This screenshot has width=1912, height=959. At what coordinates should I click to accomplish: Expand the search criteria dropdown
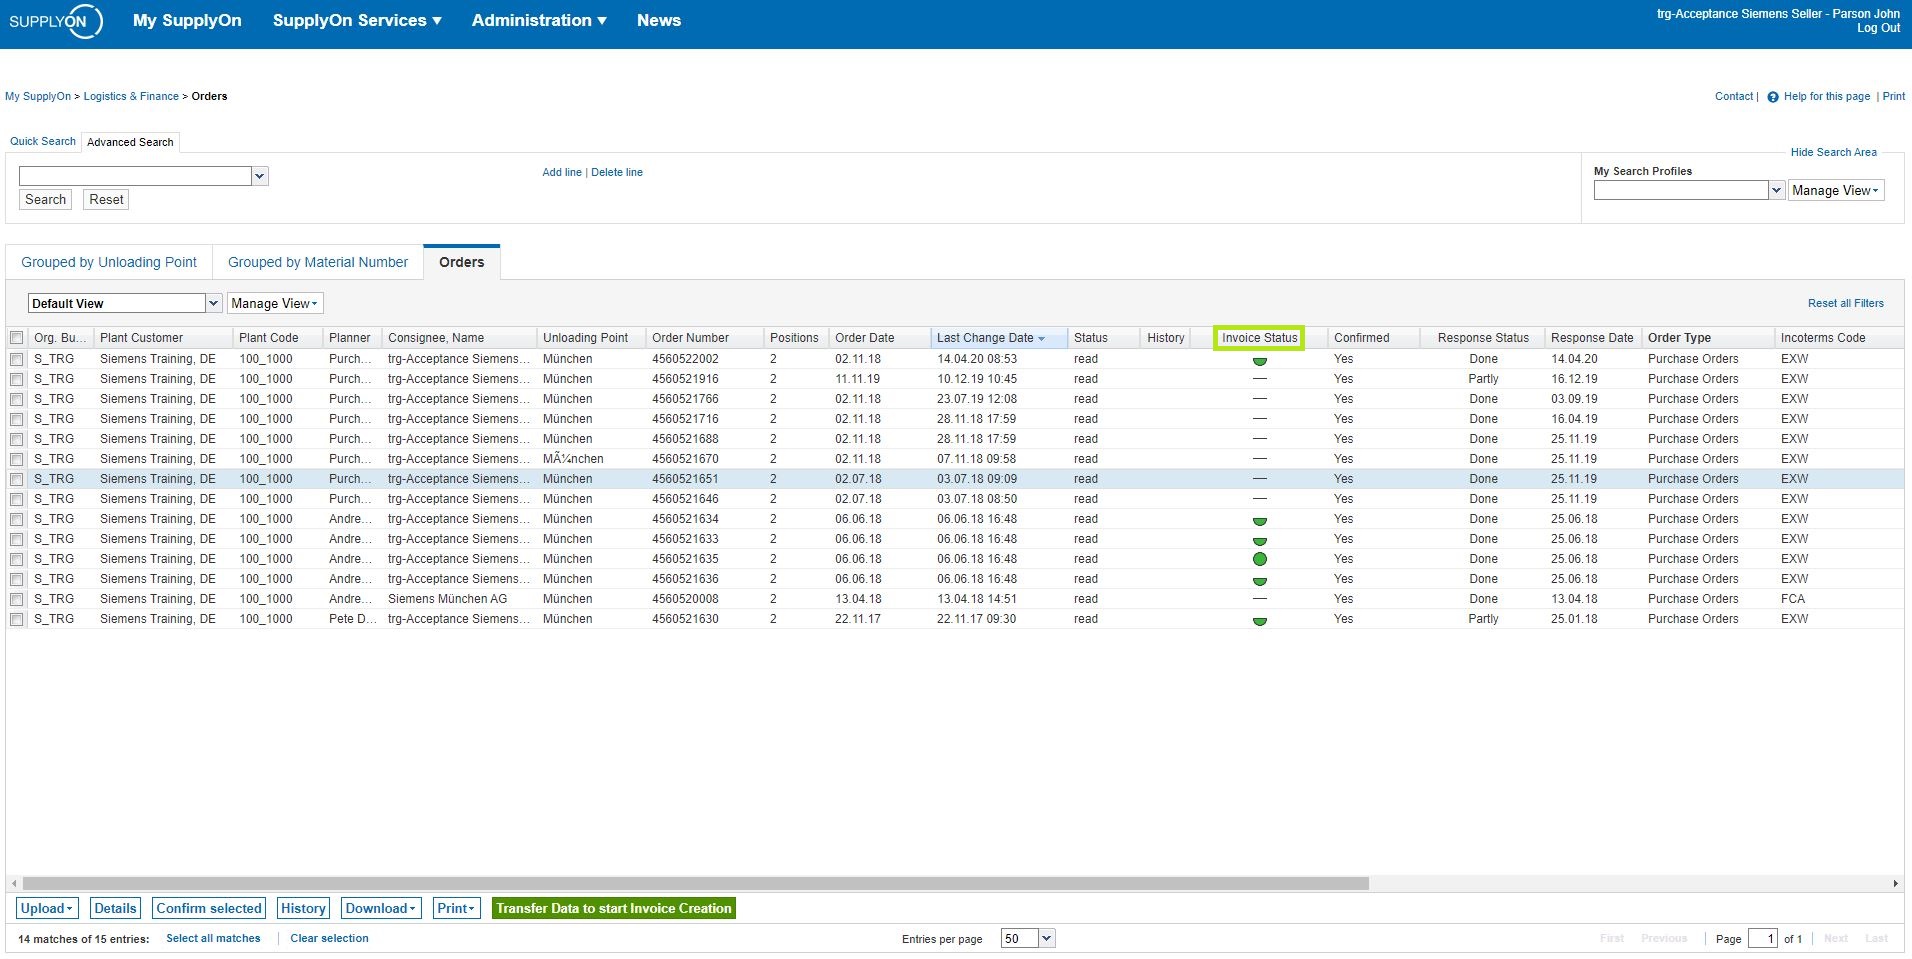point(260,176)
